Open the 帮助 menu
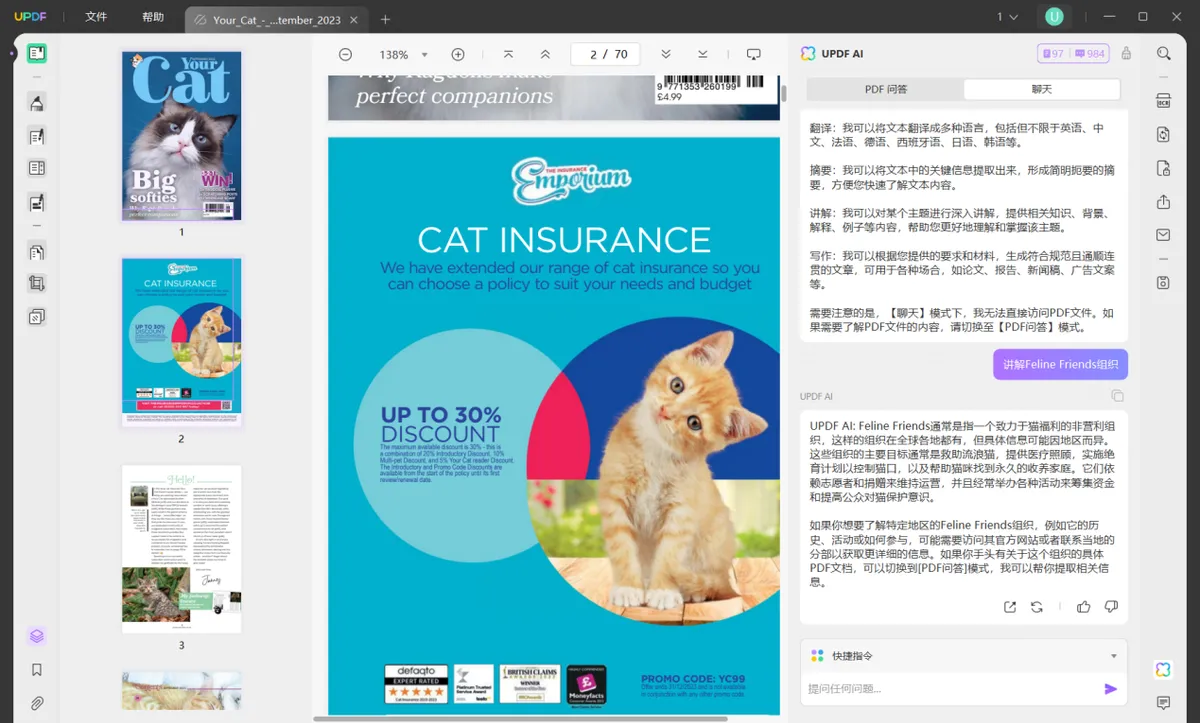This screenshot has height=723, width=1200. (x=153, y=17)
